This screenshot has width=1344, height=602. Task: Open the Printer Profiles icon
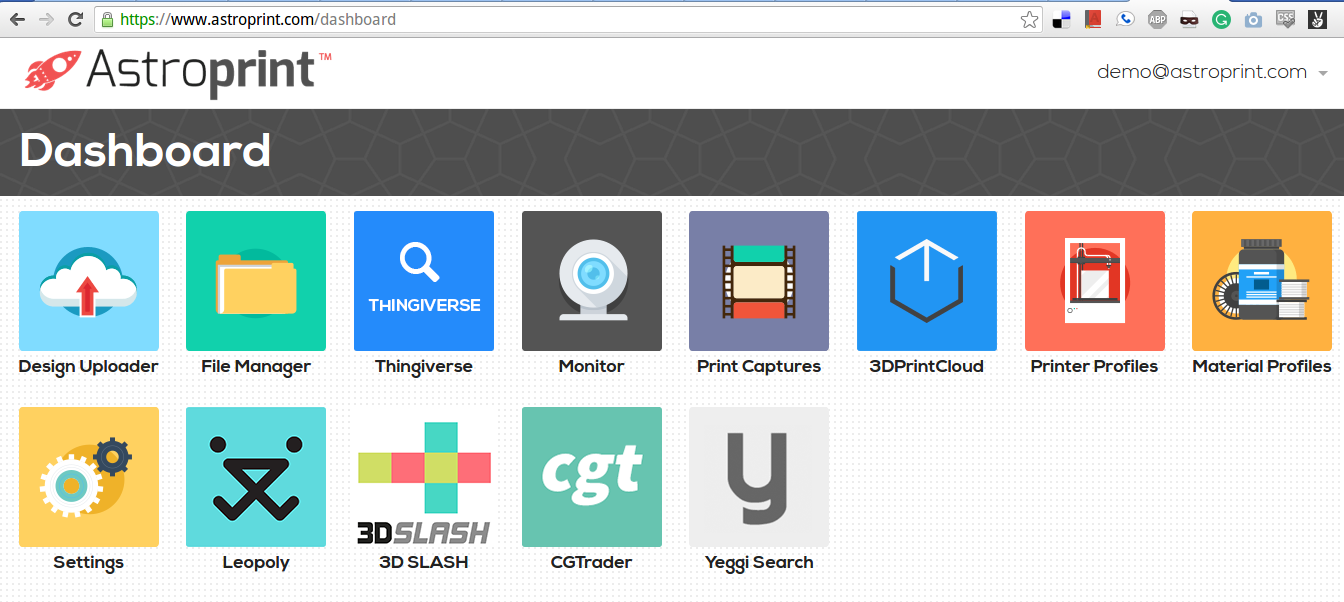(1095, 281)
